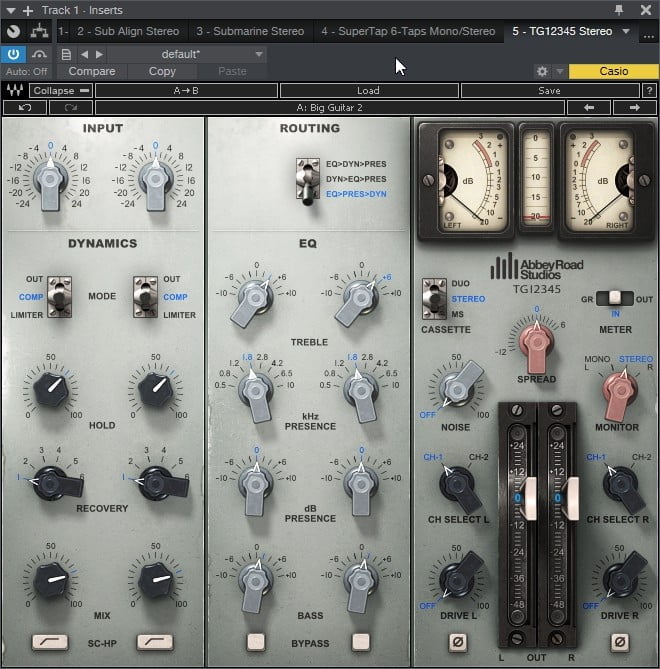
Task: Toggle left dynamics MODE switch
Action: 59,297
